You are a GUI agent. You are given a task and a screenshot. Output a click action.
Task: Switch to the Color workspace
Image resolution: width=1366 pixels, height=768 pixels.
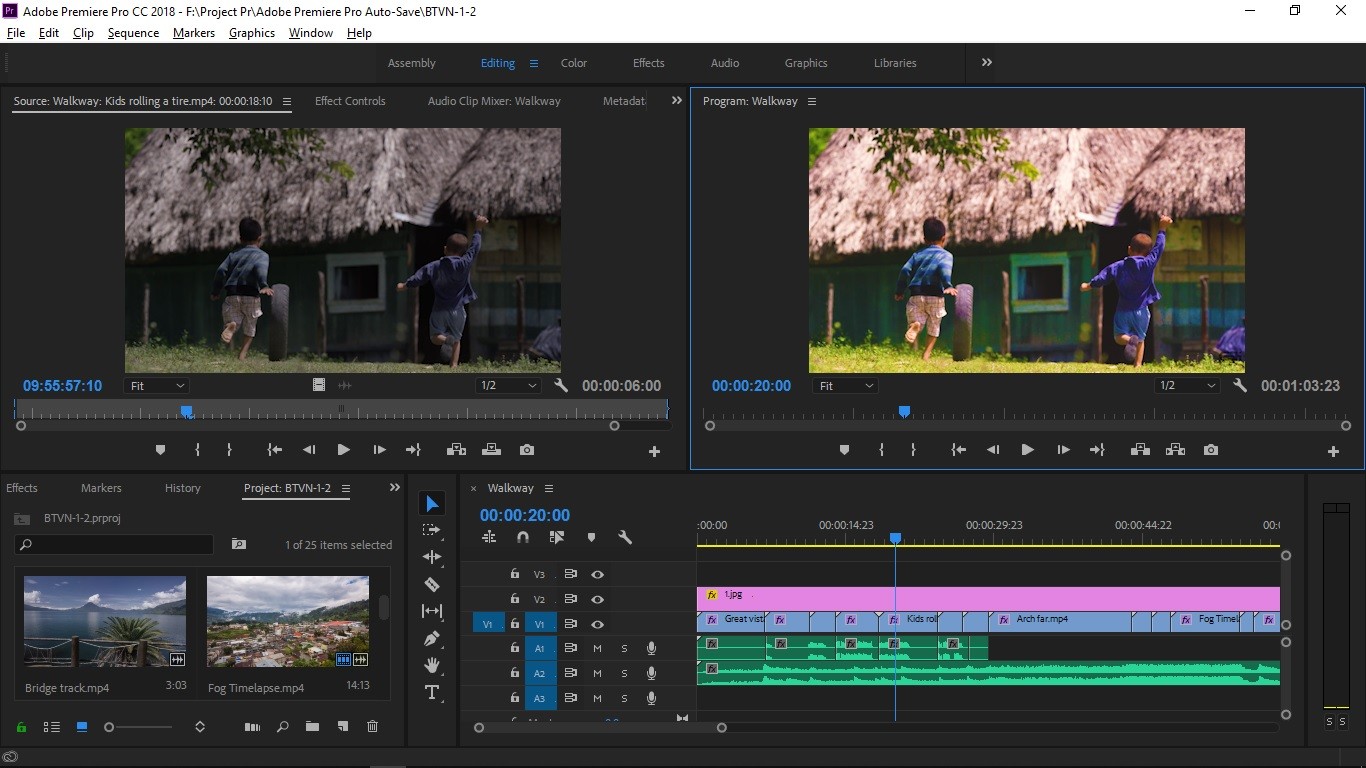[574, 63]
